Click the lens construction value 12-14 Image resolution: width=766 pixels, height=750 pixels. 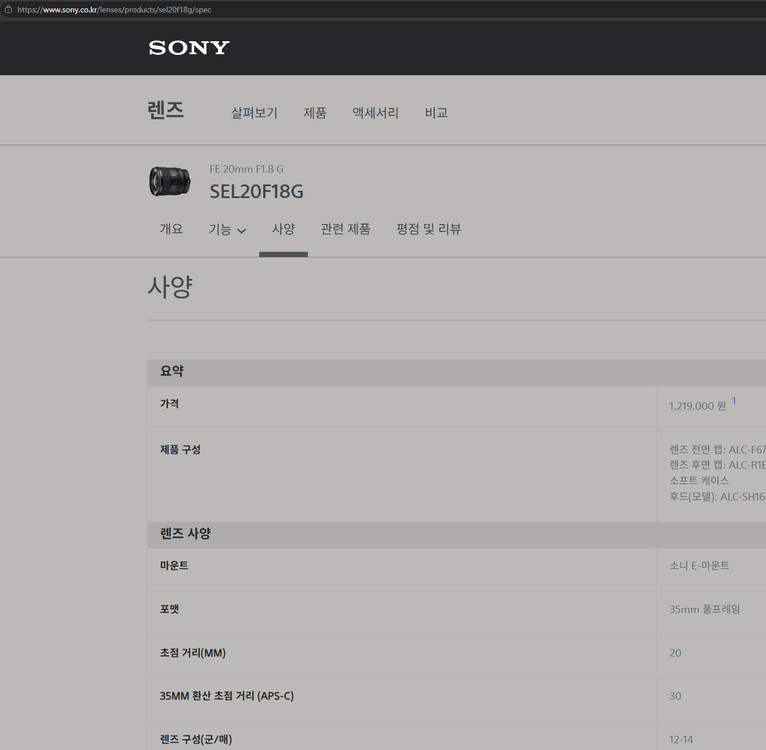[681, 739]
